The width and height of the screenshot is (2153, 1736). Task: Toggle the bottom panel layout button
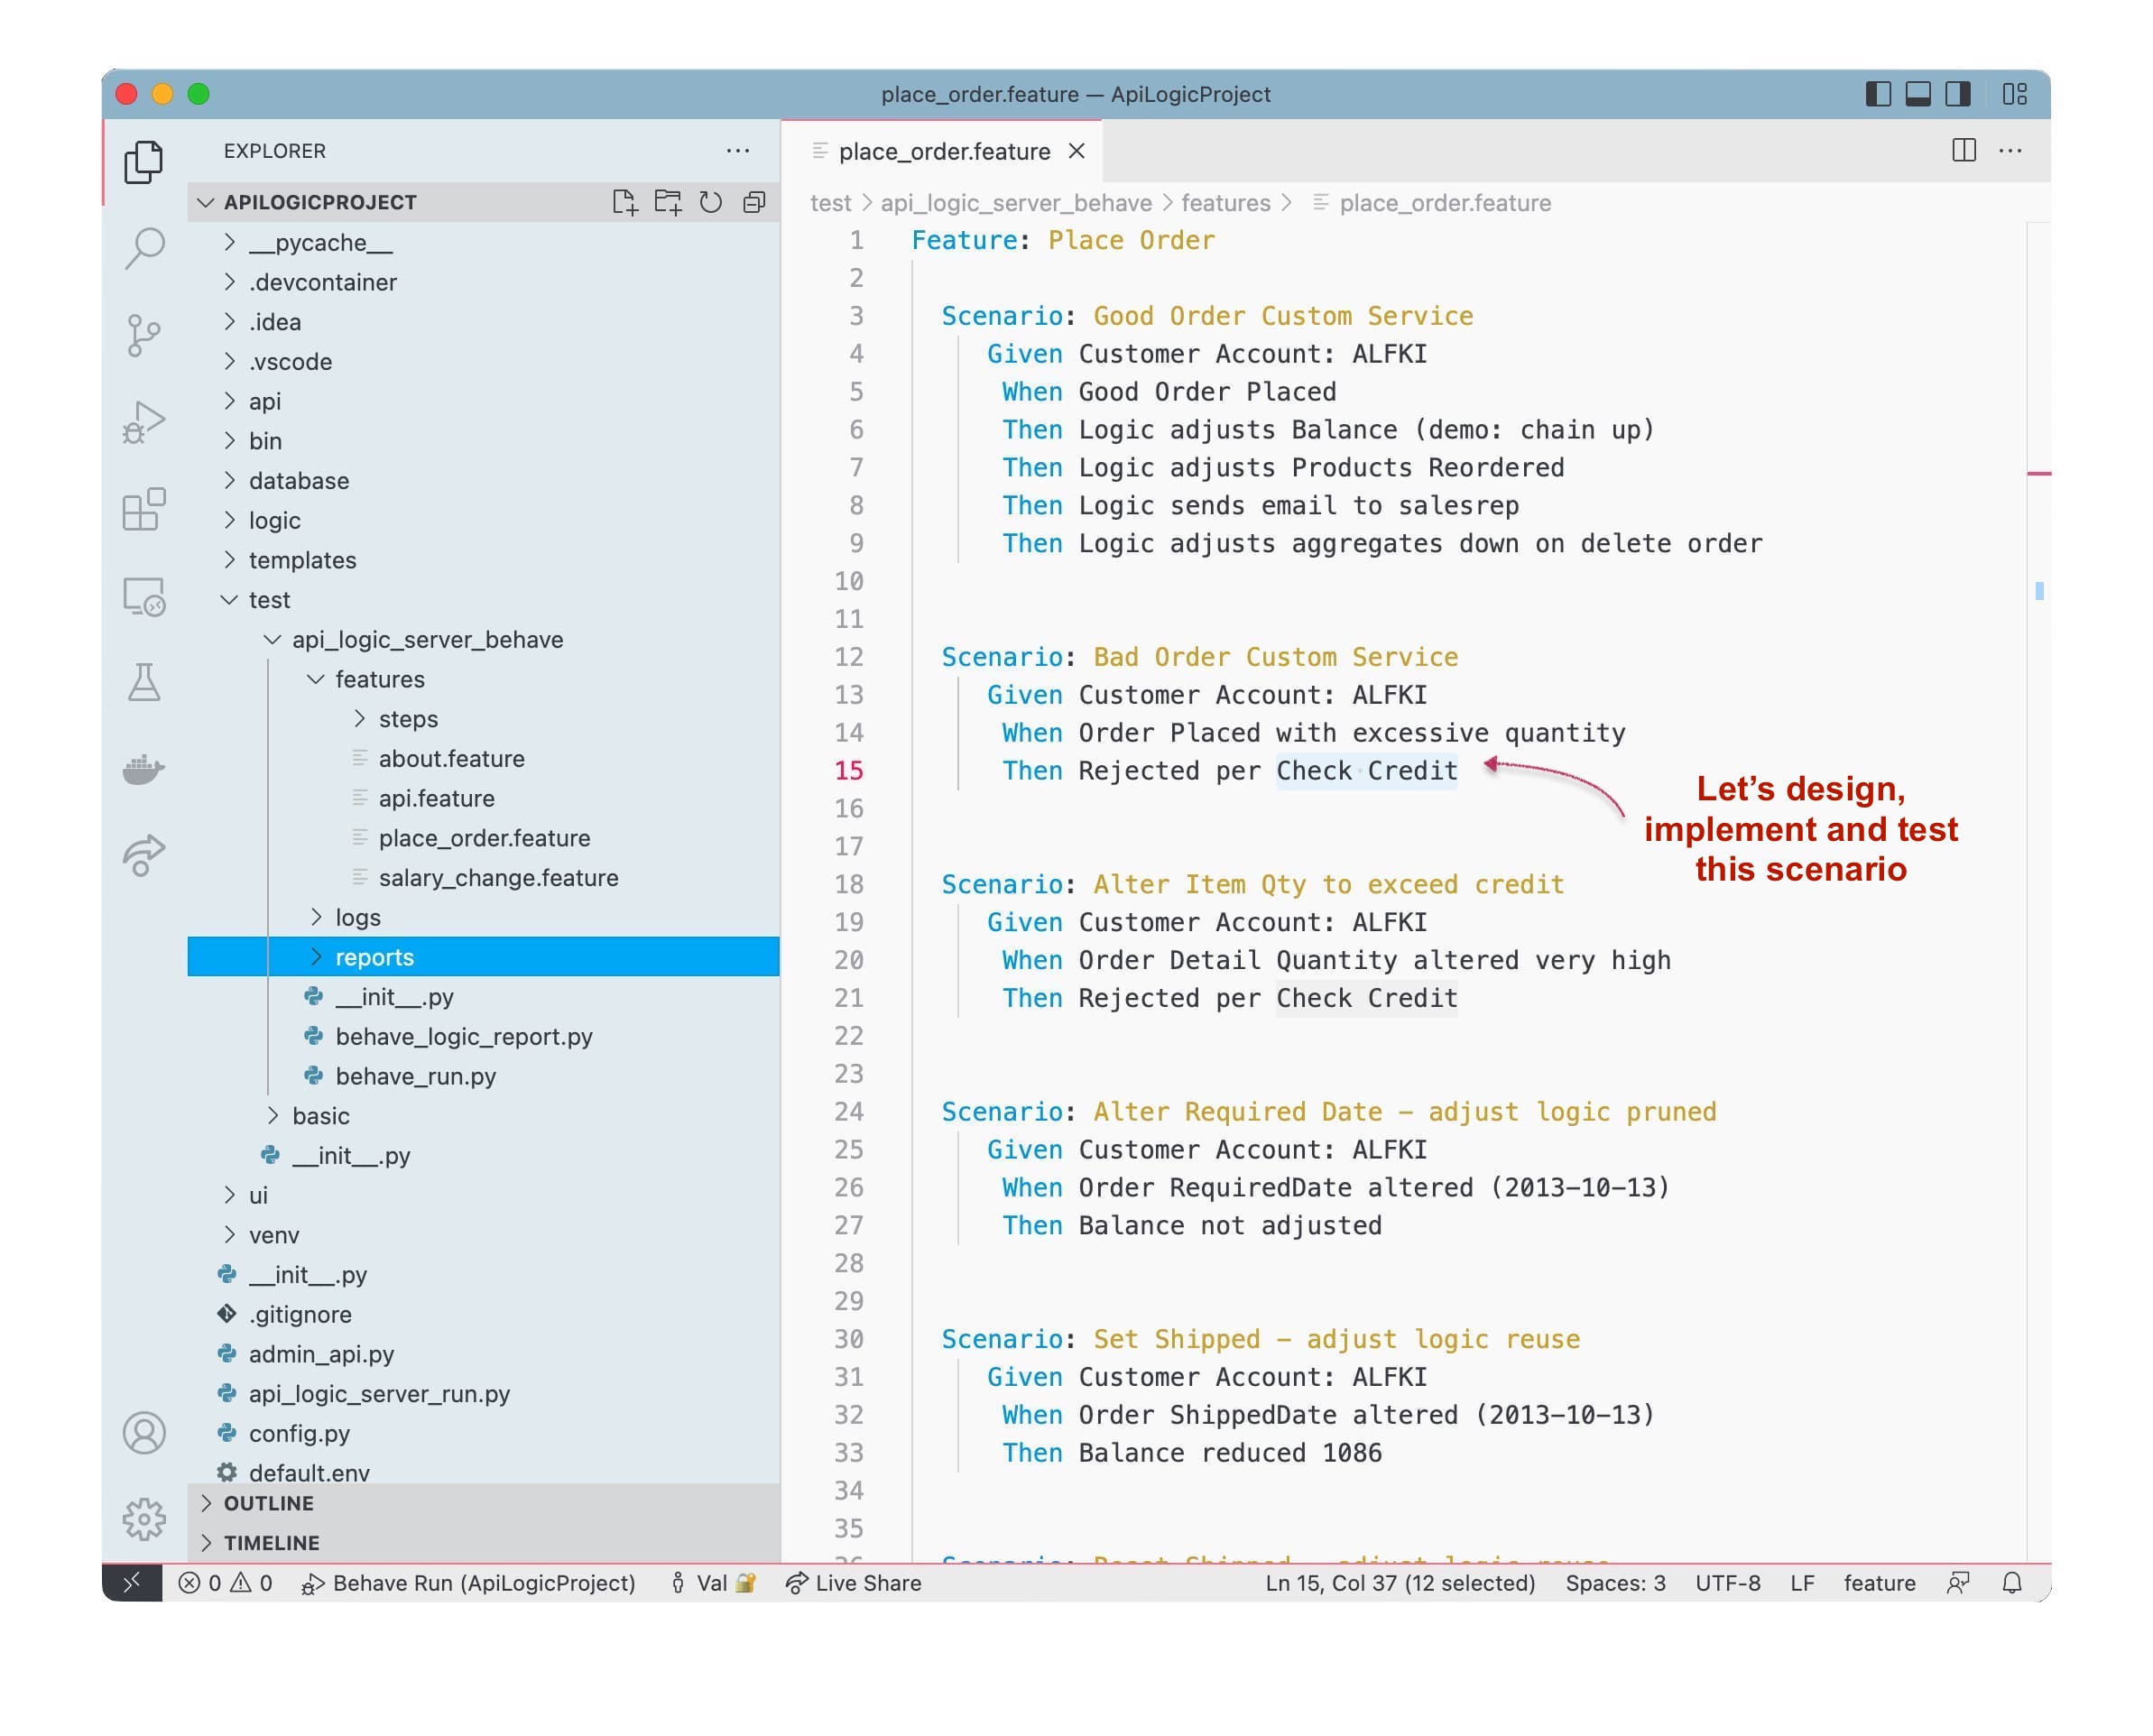1917,94
